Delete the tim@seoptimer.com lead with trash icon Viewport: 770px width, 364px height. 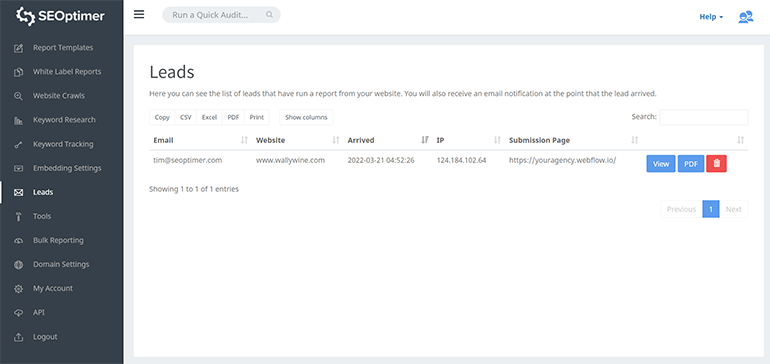[716, 164]
